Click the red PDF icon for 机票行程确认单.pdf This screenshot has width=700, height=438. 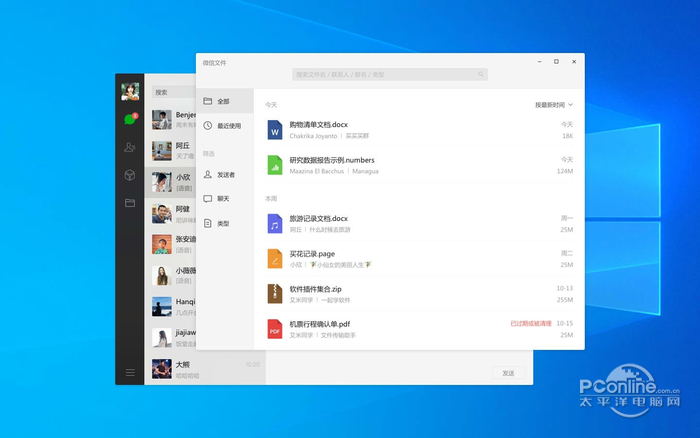point(275,328)
